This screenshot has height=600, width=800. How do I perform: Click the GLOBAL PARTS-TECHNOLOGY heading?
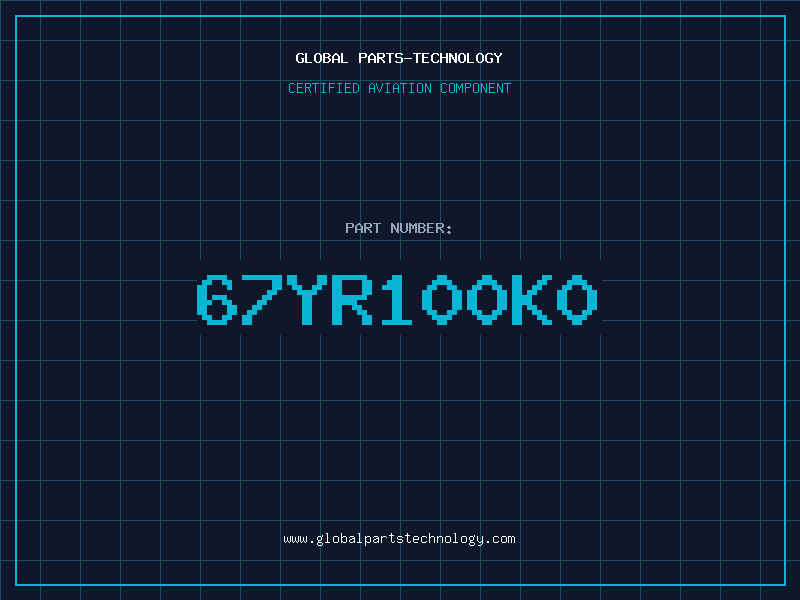tap(399, 58)
